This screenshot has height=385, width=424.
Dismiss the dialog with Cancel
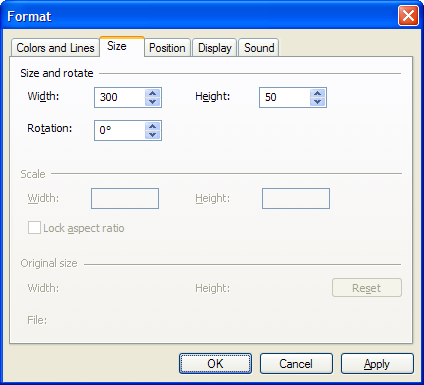click(x=296, y=364)
